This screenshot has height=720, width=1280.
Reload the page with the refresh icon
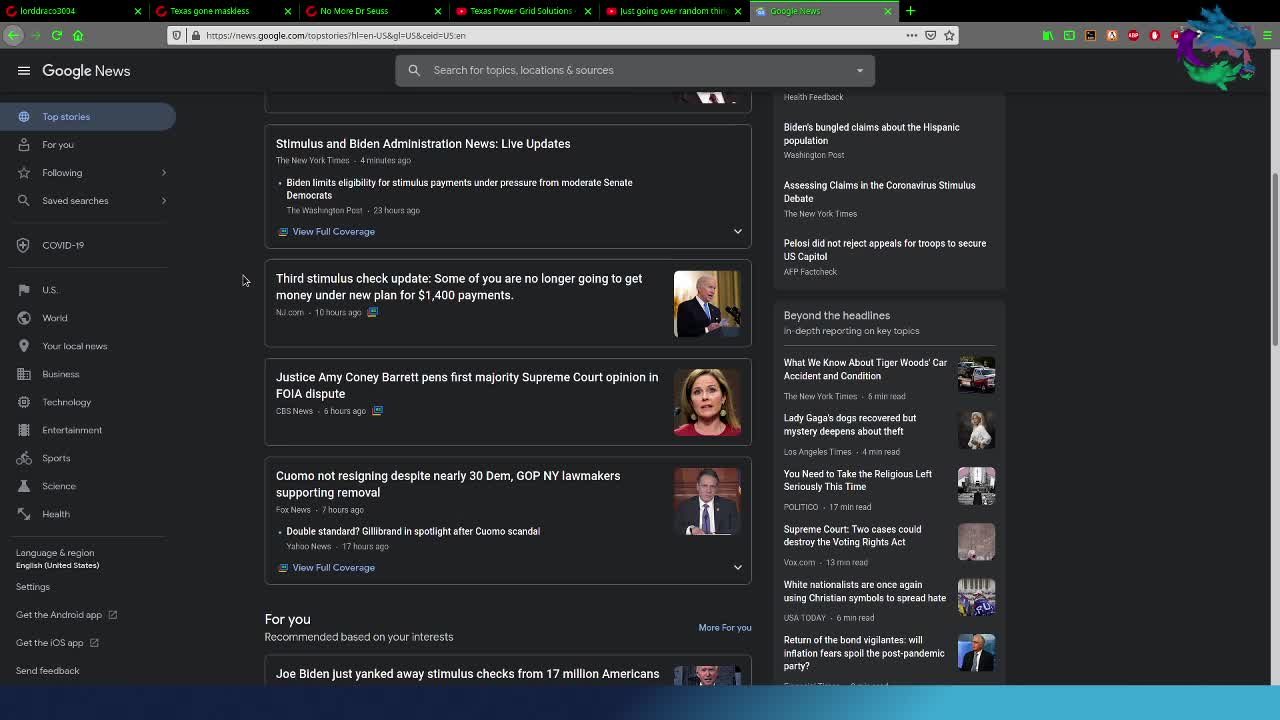coord(57,35)
